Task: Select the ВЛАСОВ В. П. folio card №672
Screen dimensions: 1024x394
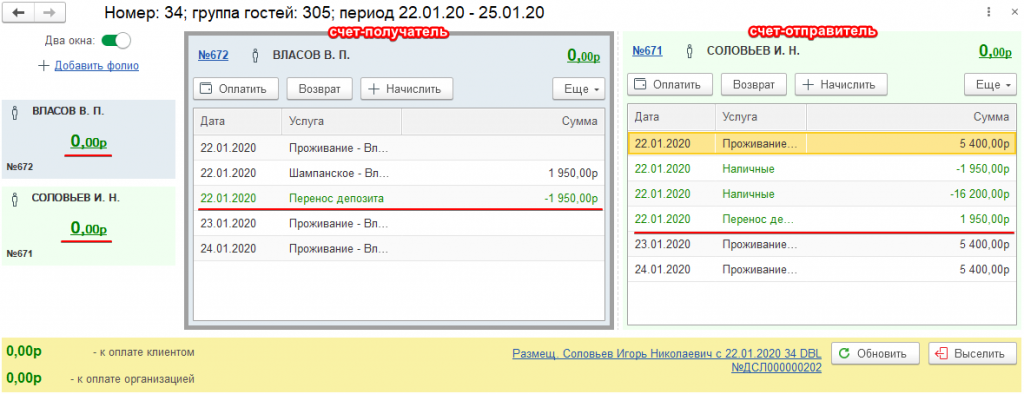Action: pos(88,139)
